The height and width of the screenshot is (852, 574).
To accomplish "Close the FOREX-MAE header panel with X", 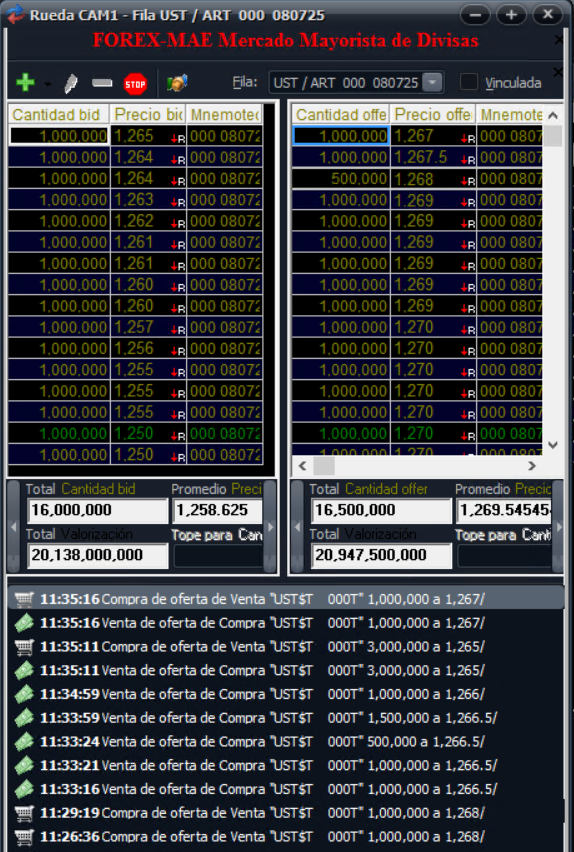I will coord(558,39).
